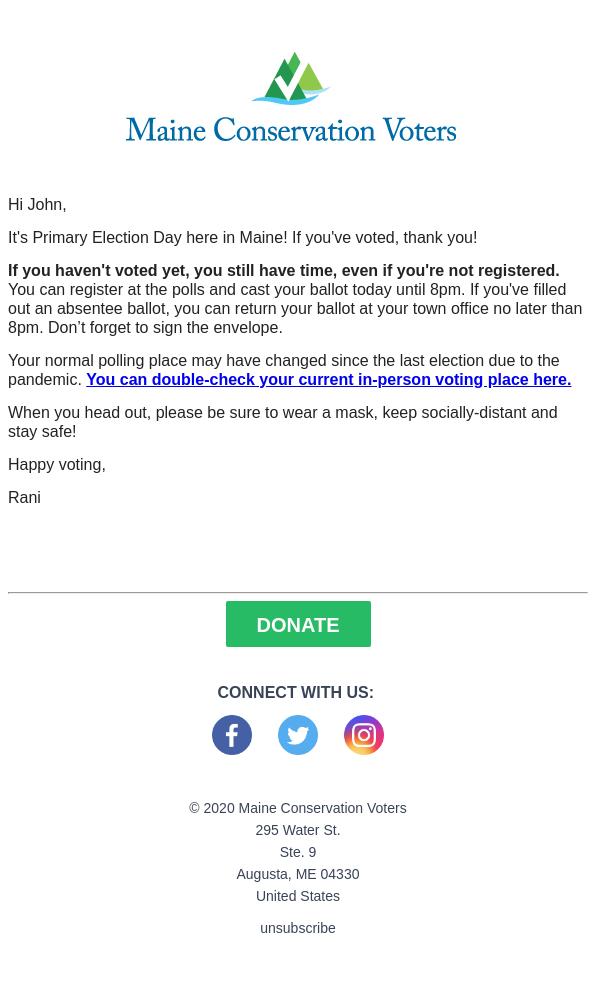Select the address '295 Water St.'
This screenshot has width=592, height=1008.
click(x=297, y=830)
